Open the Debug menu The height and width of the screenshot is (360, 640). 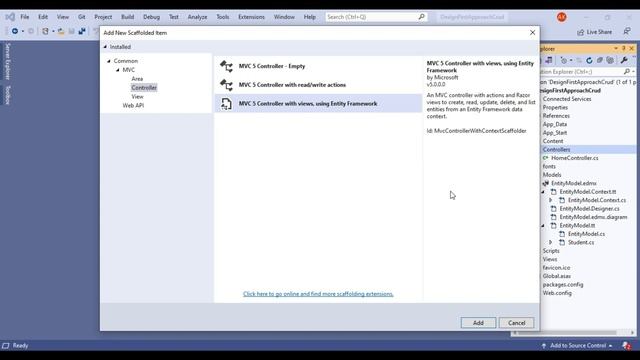point(151,17)
